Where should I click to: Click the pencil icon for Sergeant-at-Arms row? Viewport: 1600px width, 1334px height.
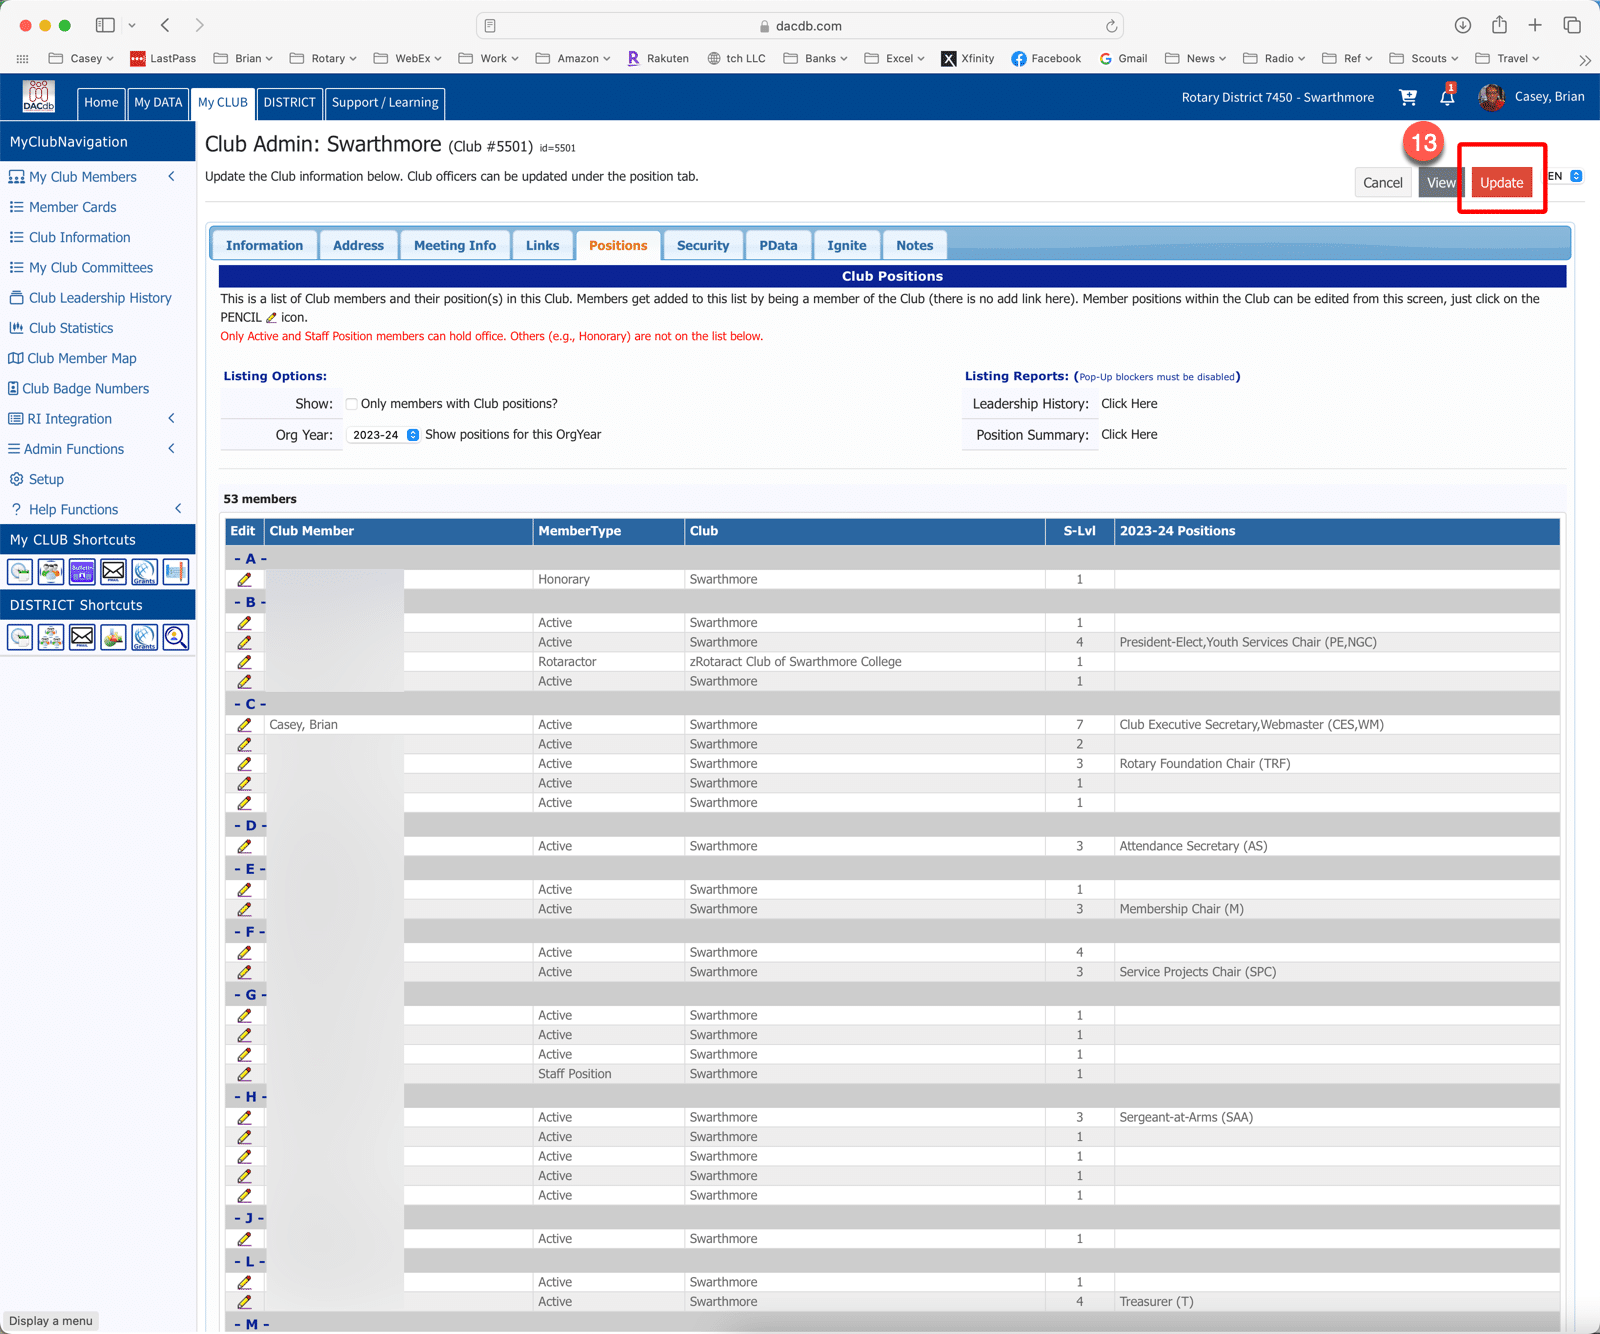pos(244,1117)
